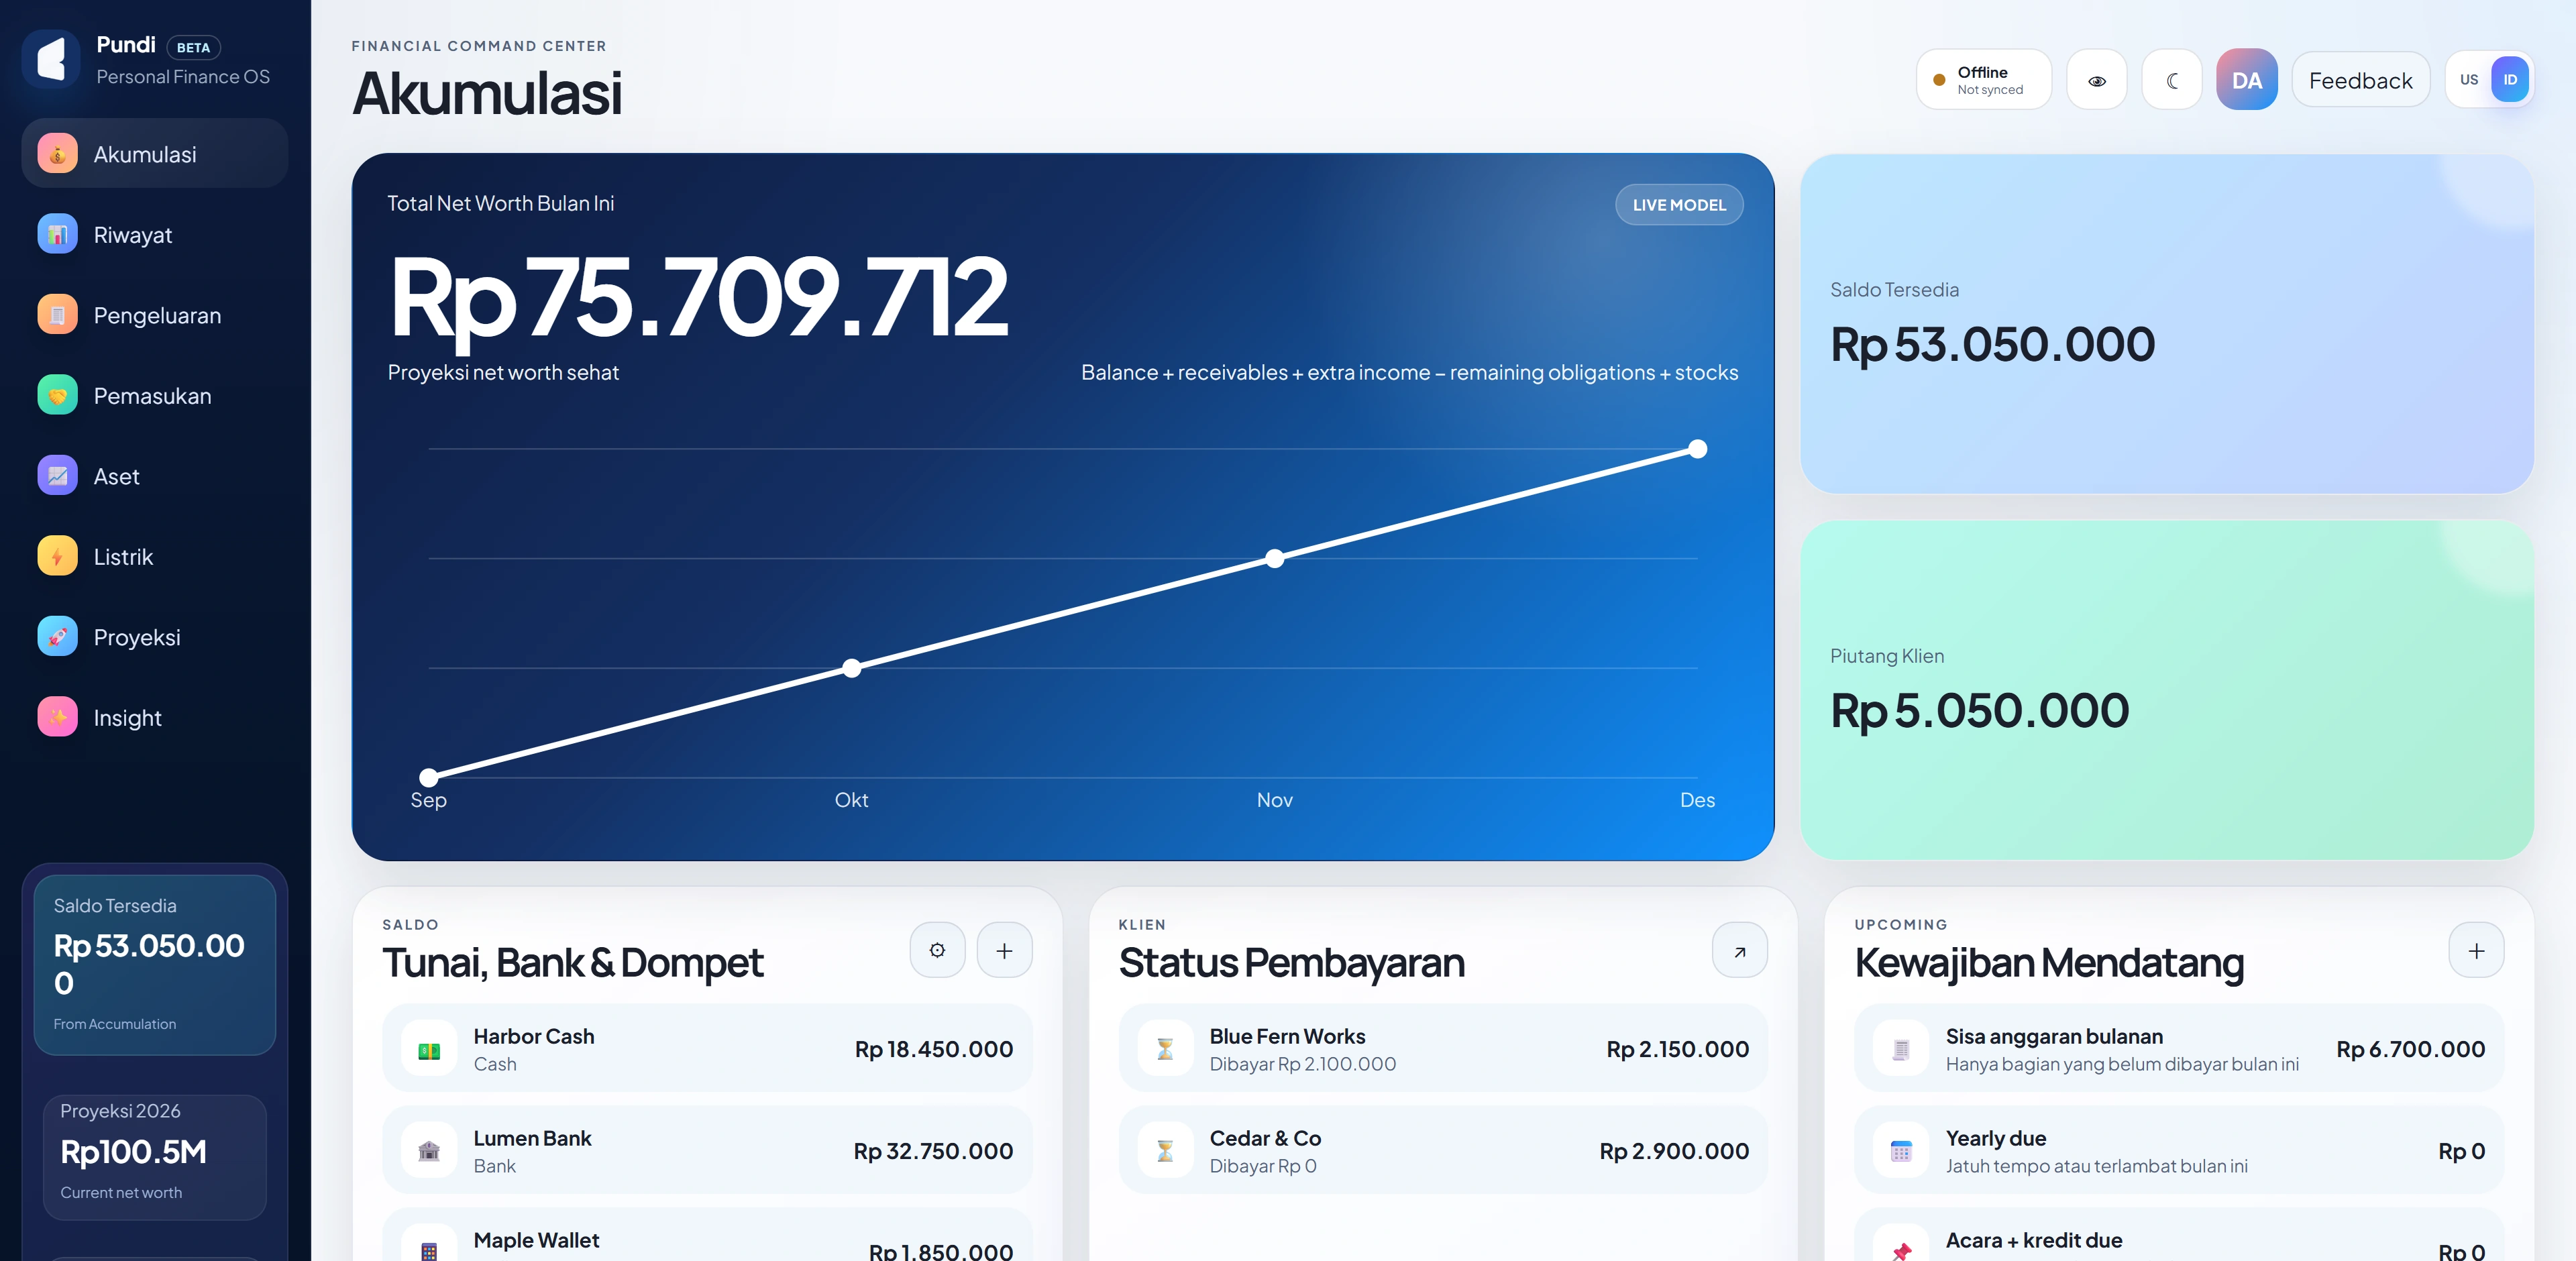2576x1261 pixels.
Task: Click the Proyeksi rocket icon
Action: point(58,637)
